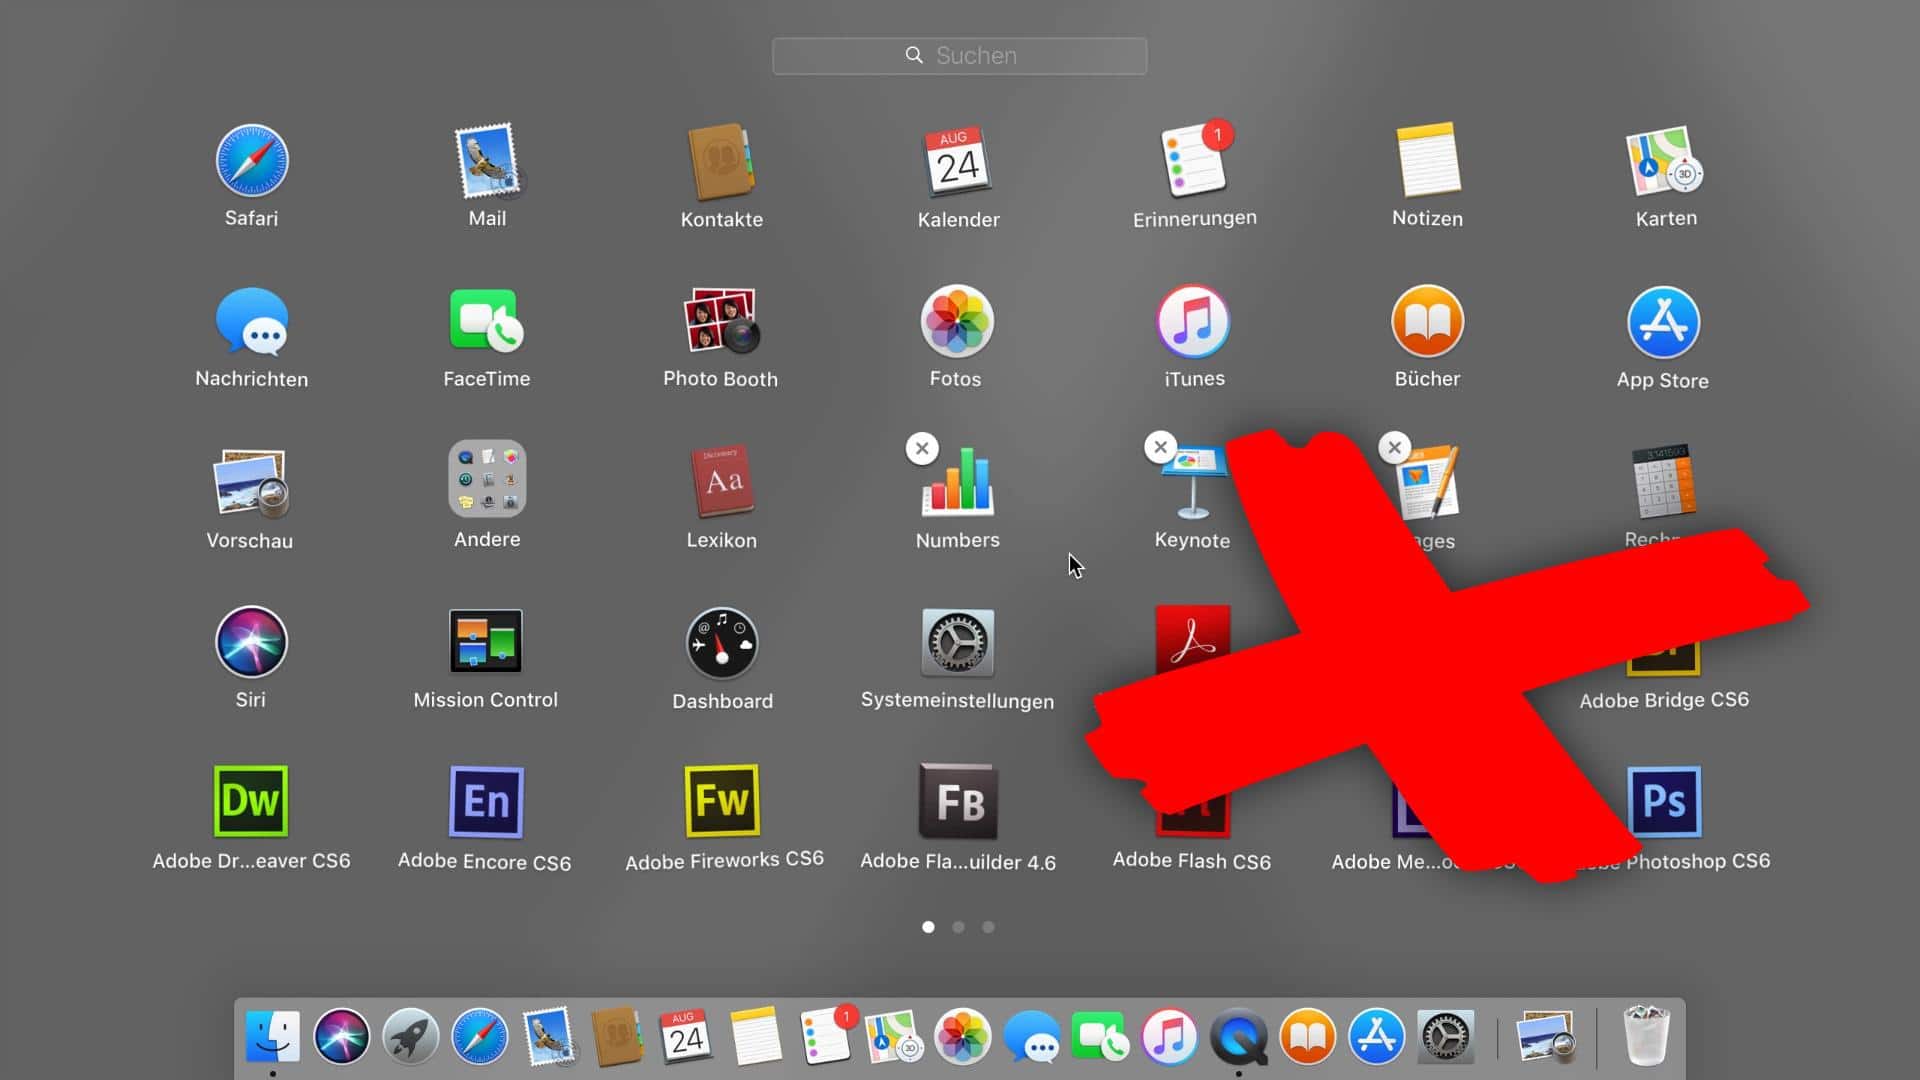Image resolution: width=1920 pixels, height=1080 pixels.
Task: Open the Rechner calculator app
Action: click(x=1663, y=480)
